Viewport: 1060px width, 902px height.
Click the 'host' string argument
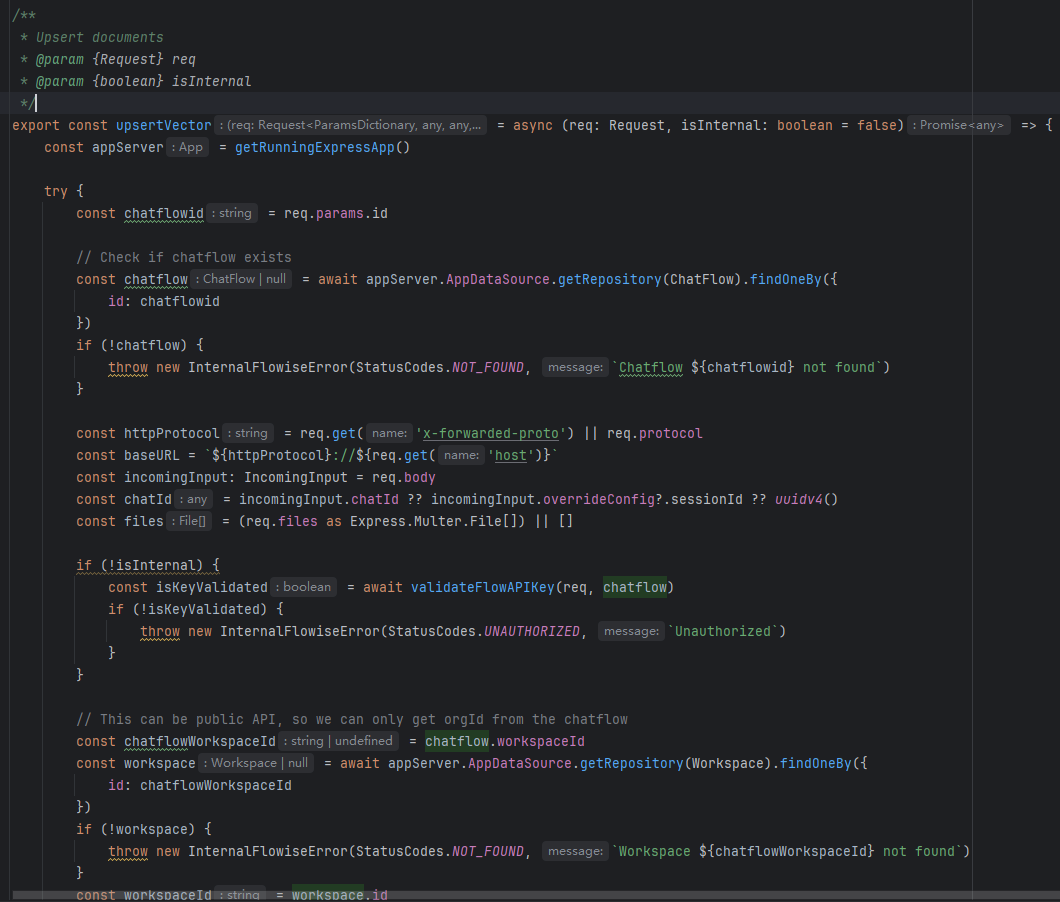510,455
